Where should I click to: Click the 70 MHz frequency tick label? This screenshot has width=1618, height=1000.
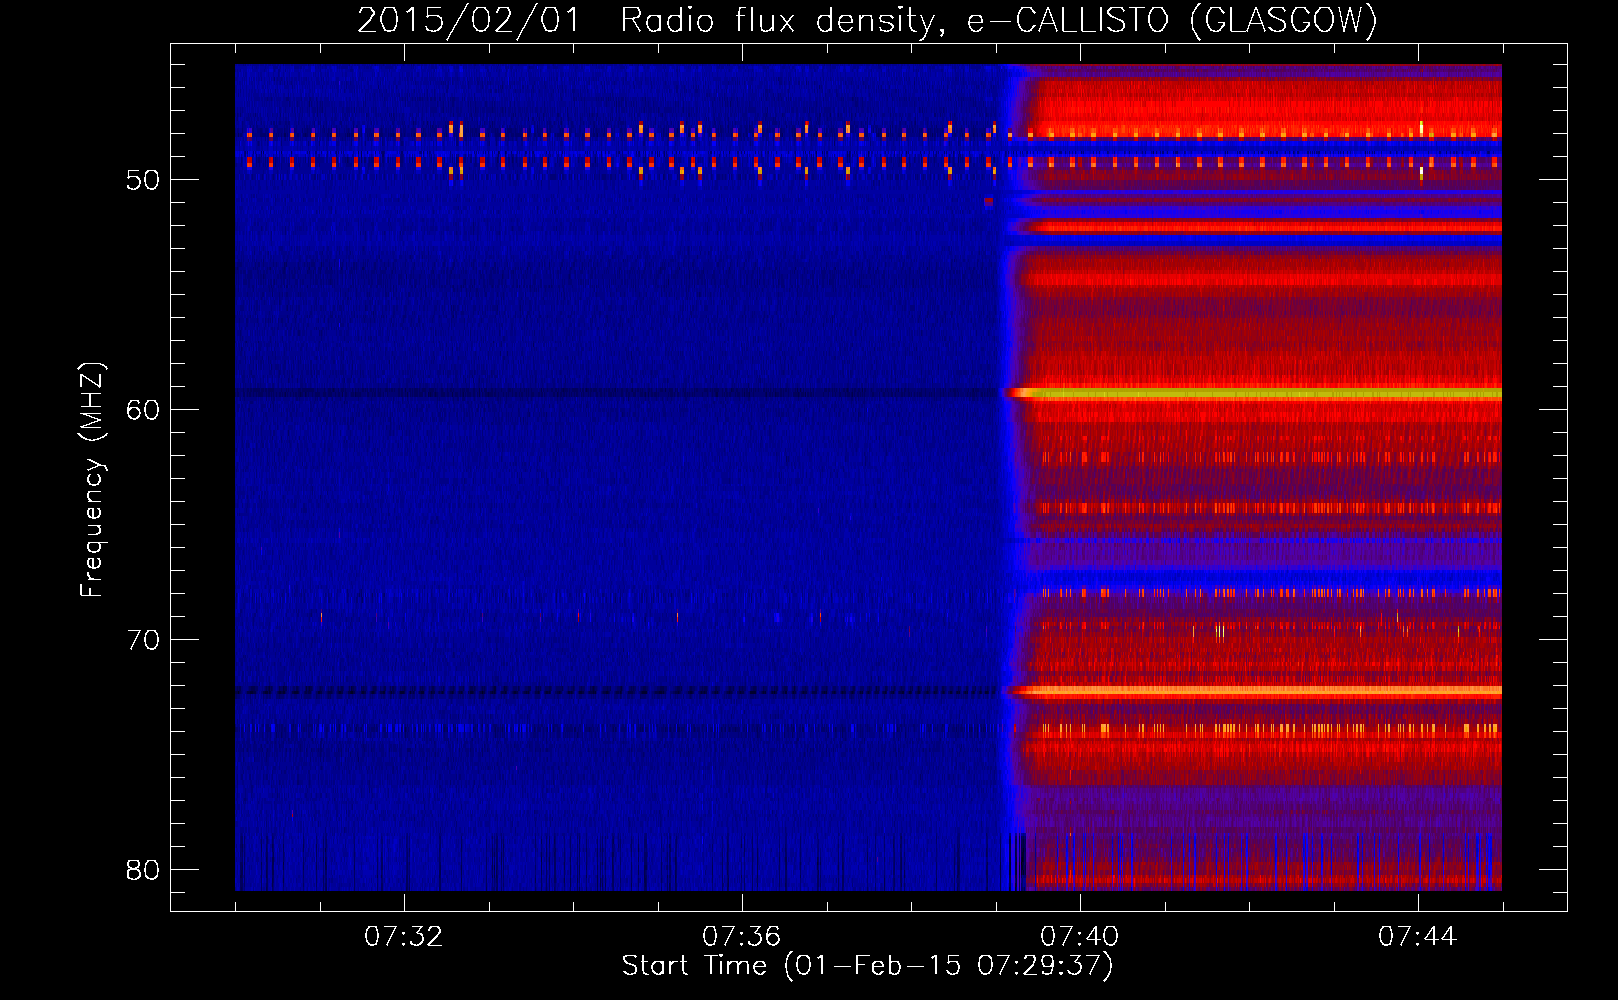click(x=143, y=640)
